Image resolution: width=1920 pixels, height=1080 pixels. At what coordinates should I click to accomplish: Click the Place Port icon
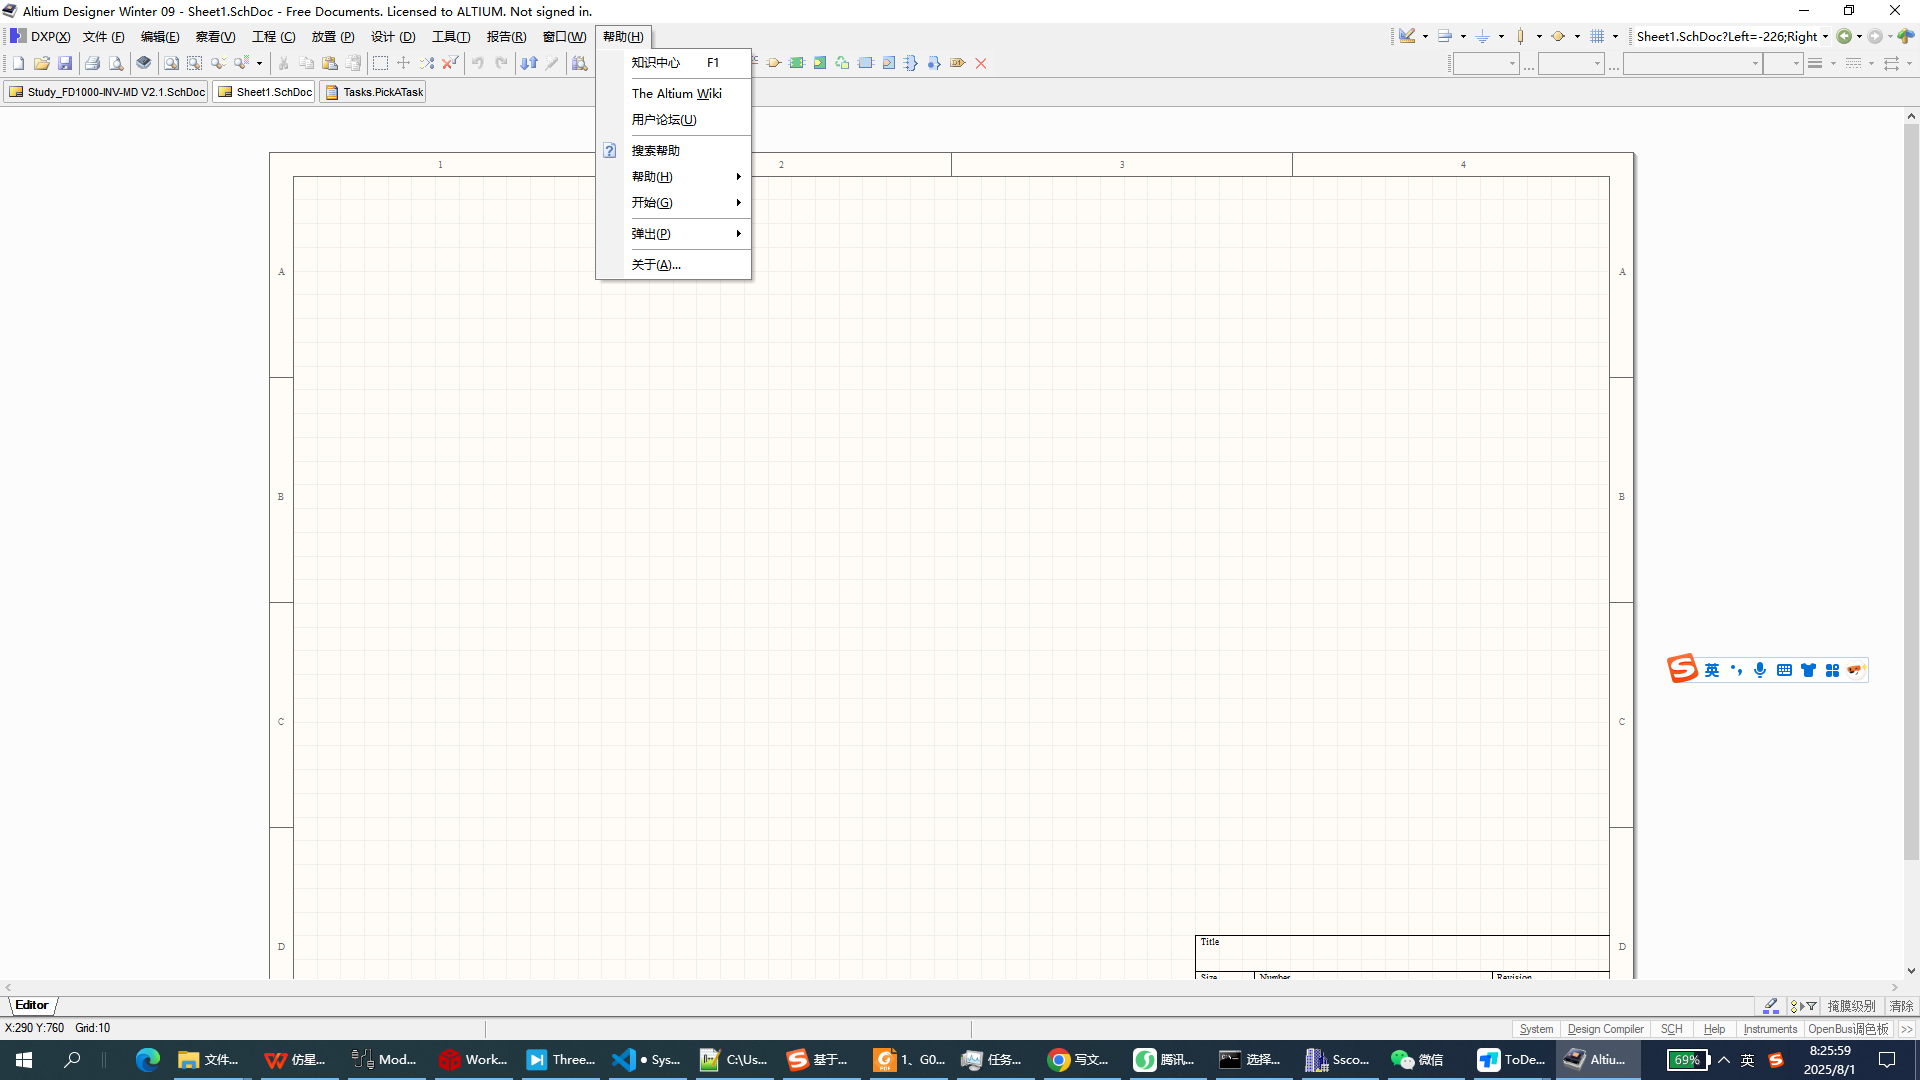tap(774, 63)
